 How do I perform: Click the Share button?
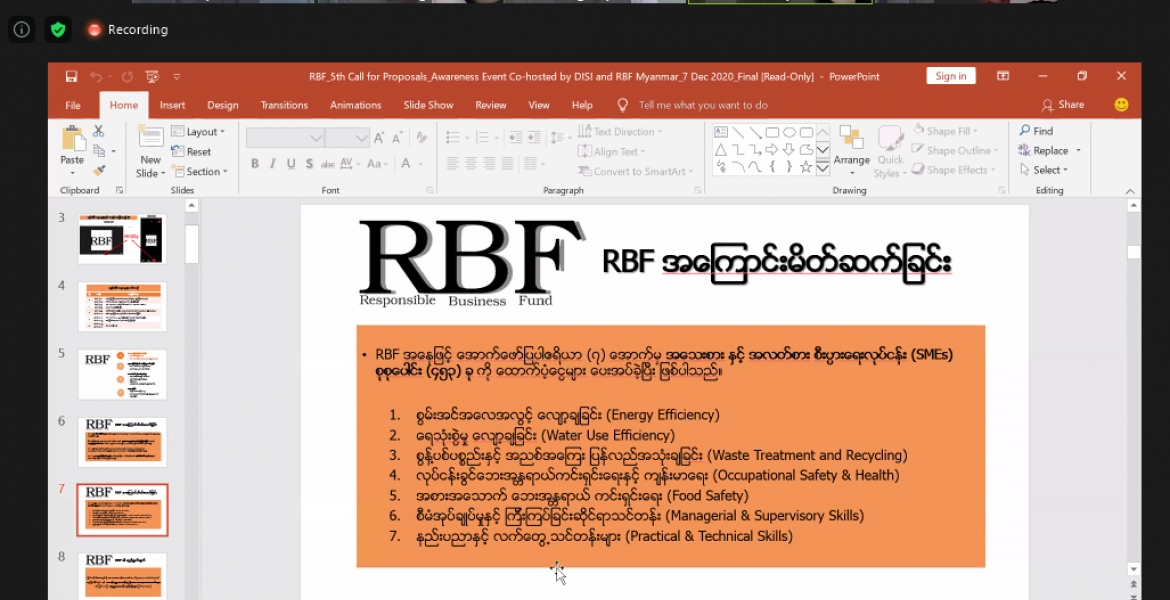pos(1063,105)
